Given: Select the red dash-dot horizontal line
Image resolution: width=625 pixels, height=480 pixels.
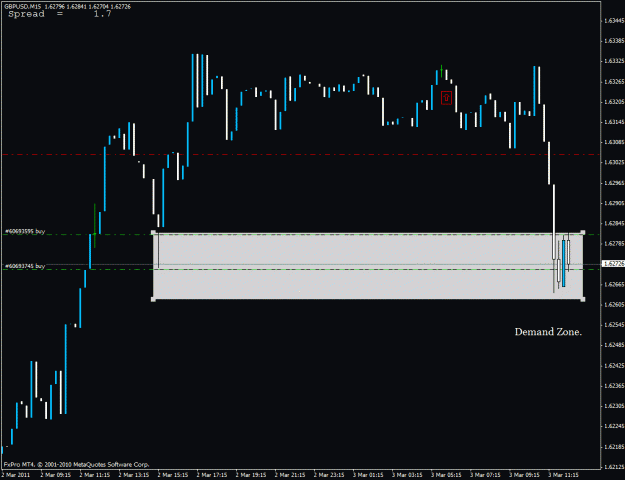Looking at the screenshot, I should click(x=300, y=154).
